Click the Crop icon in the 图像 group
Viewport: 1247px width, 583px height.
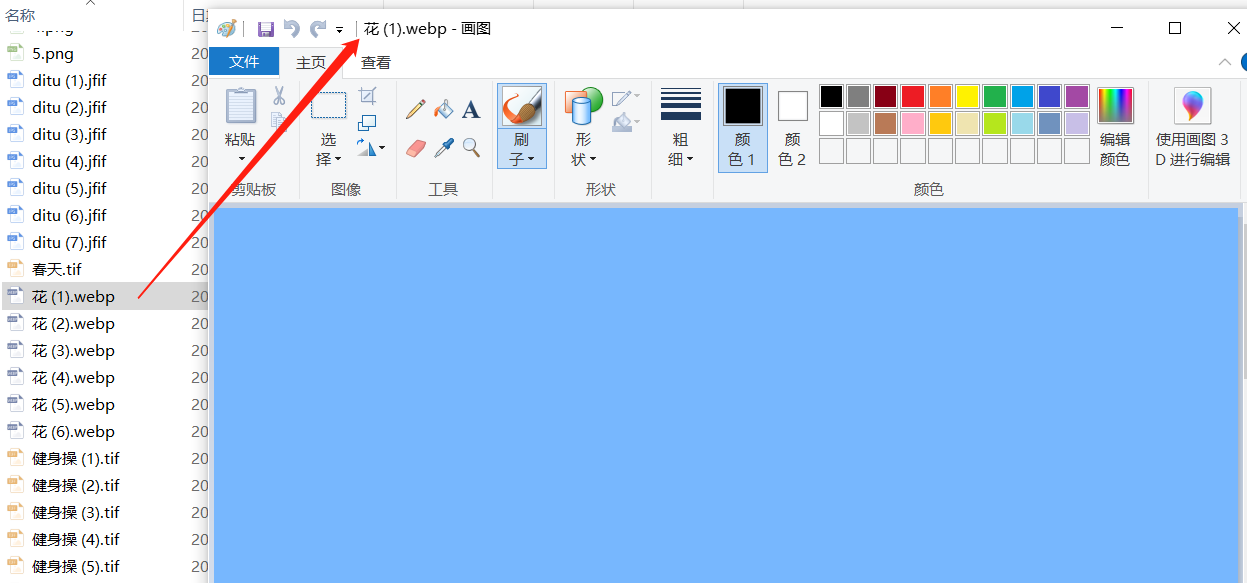pyautogui.click(x=367, y=96)
